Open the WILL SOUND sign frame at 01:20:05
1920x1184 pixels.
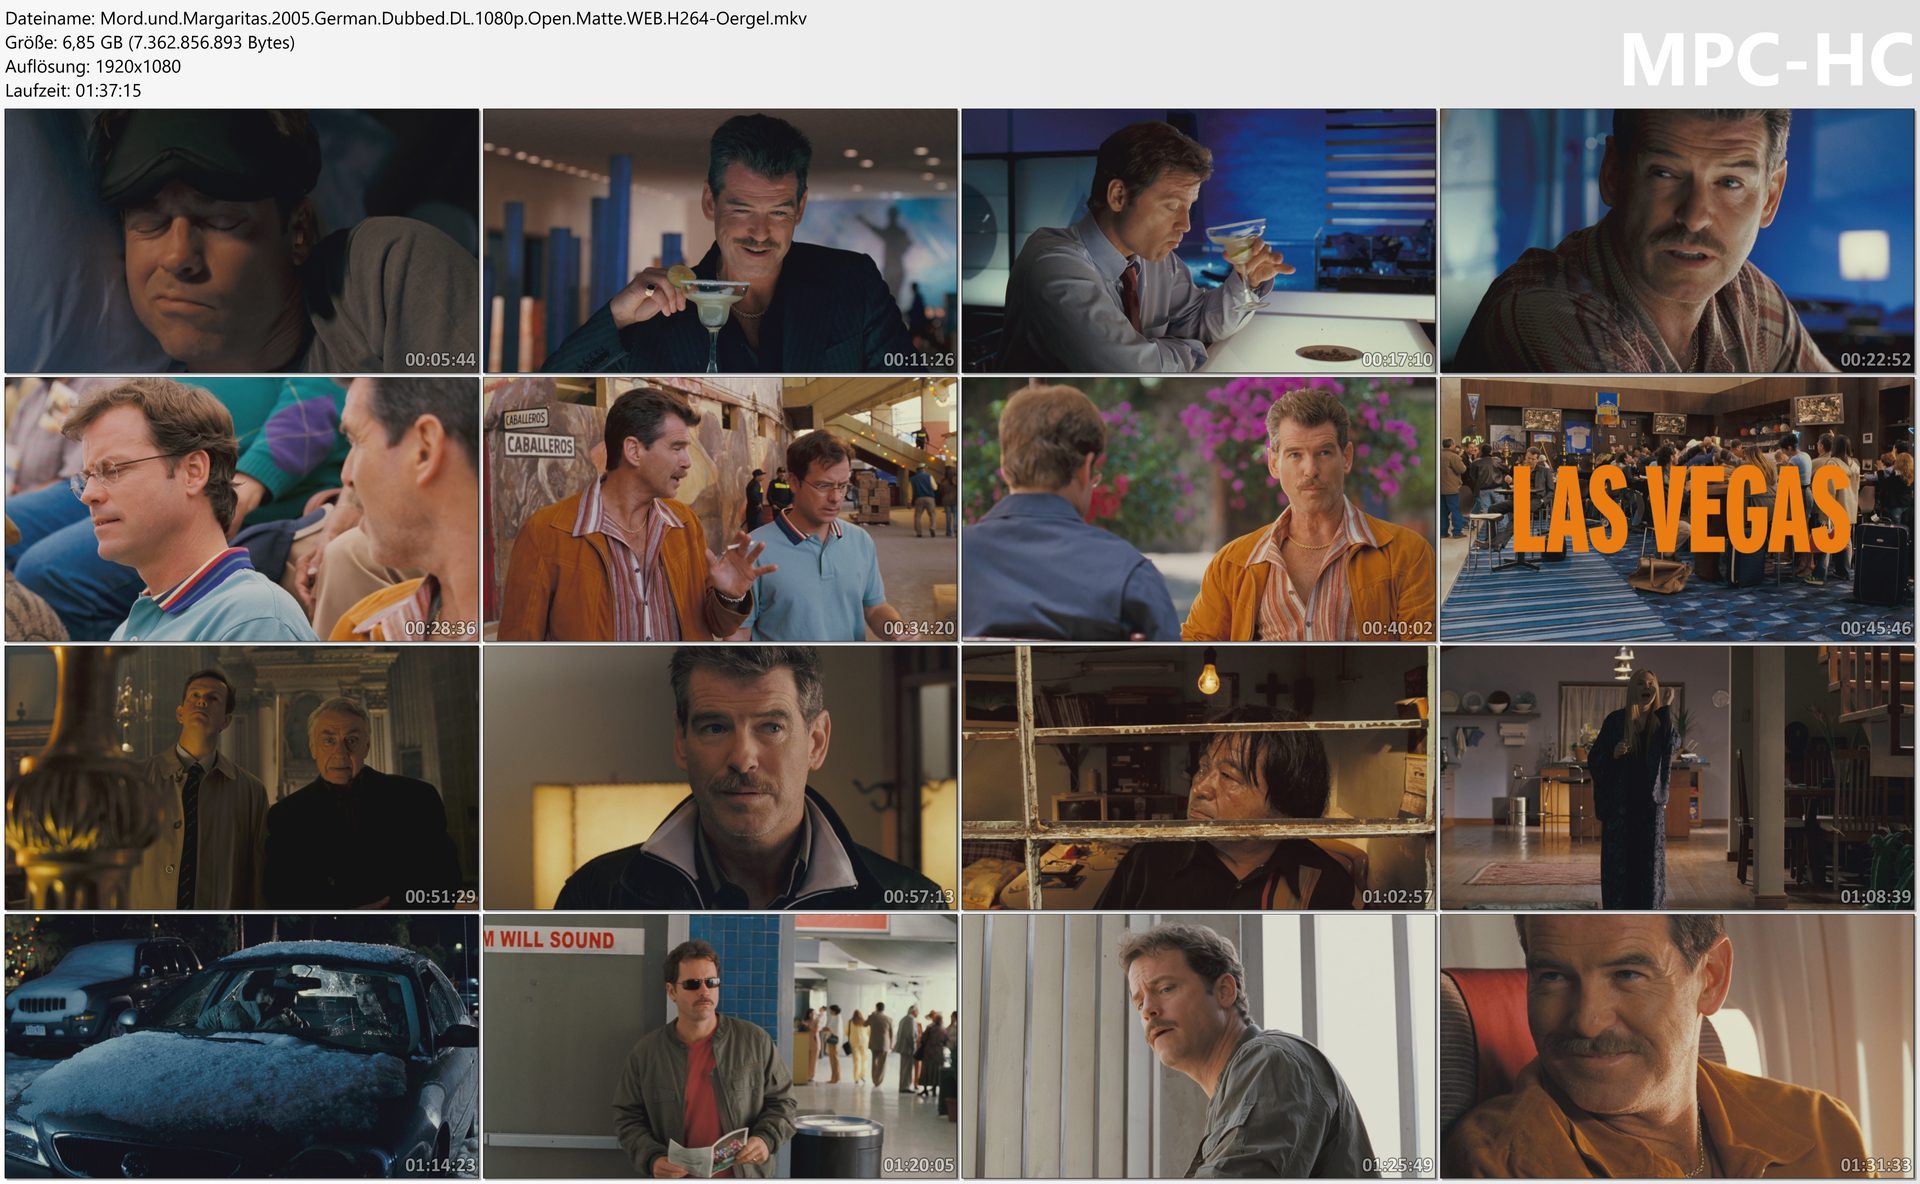(x=720, y=1045)
